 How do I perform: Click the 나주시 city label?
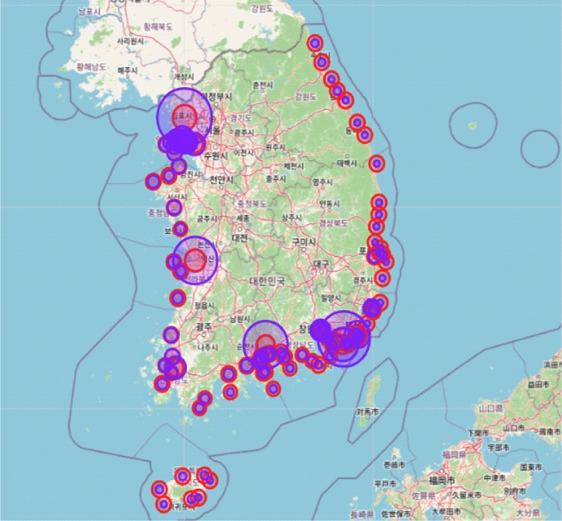pyautogui.click(x=208, y=347)
